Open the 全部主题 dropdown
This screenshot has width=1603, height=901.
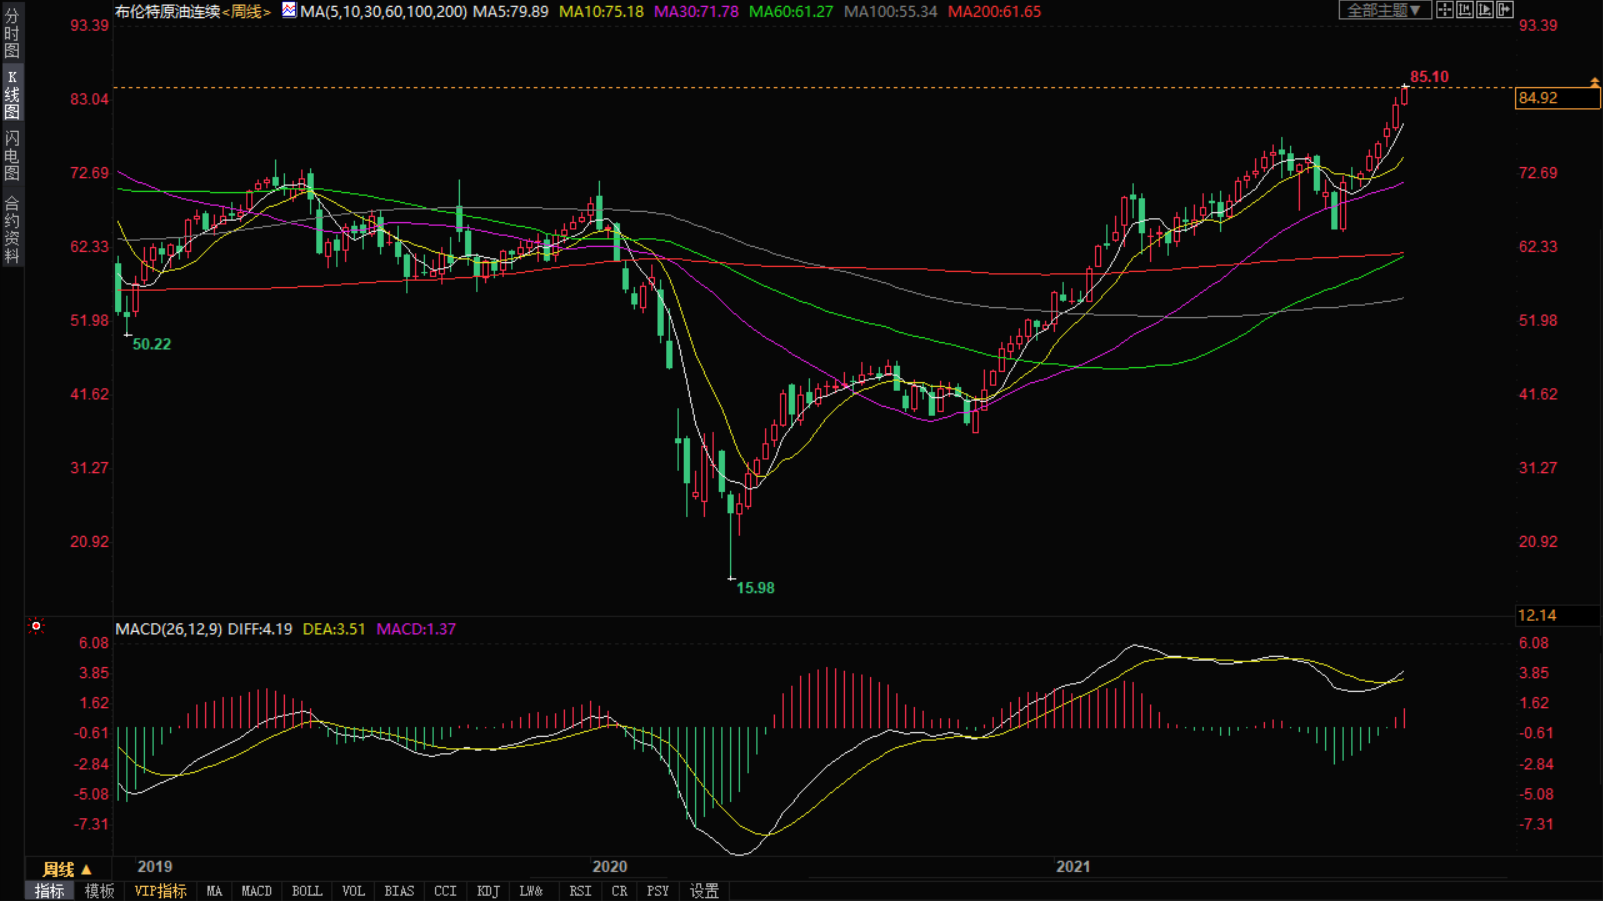click(1384, 10)
